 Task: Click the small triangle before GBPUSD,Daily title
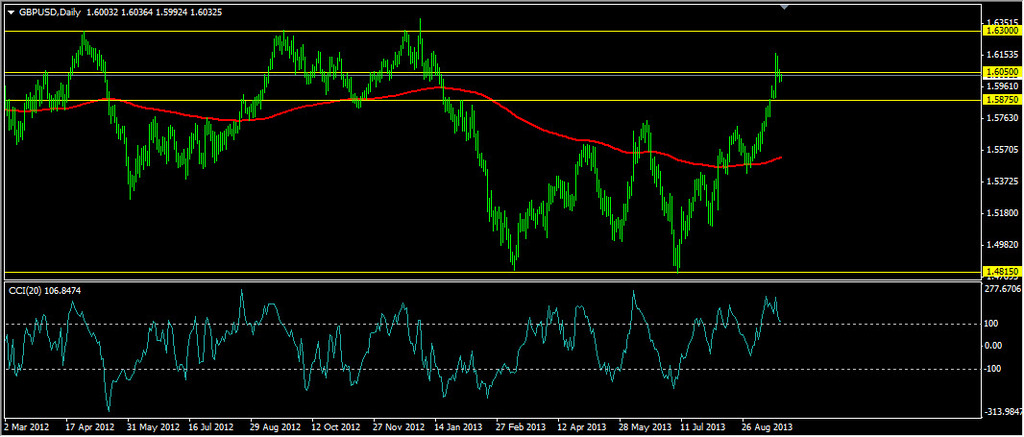10,12
